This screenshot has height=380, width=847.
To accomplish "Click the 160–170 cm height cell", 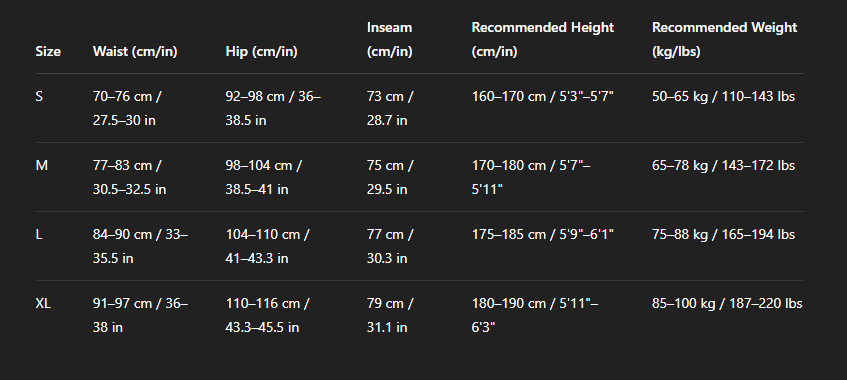I will click(x=543, y=97).
